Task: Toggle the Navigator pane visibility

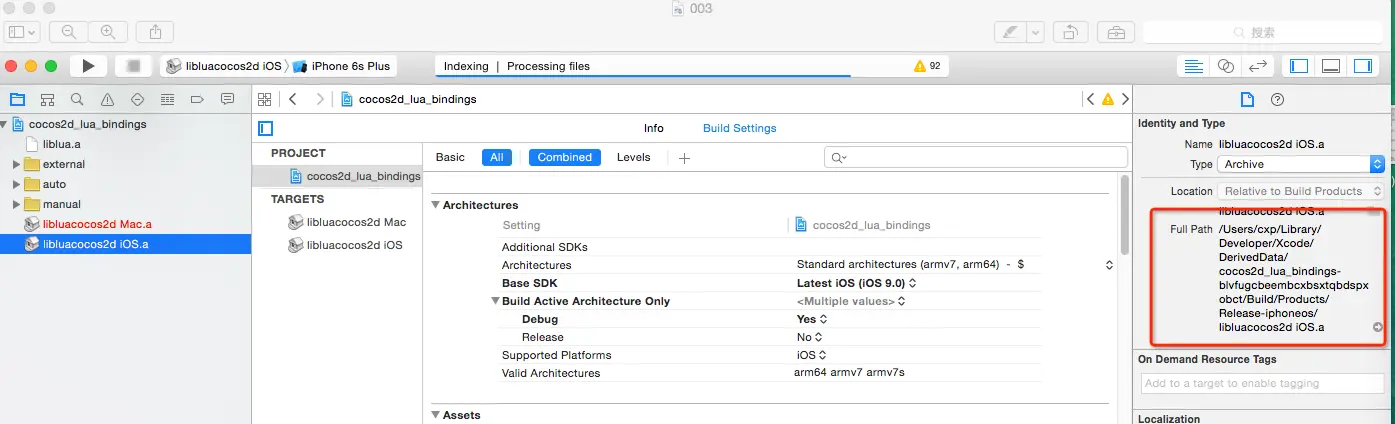Action: (1299, 66)
